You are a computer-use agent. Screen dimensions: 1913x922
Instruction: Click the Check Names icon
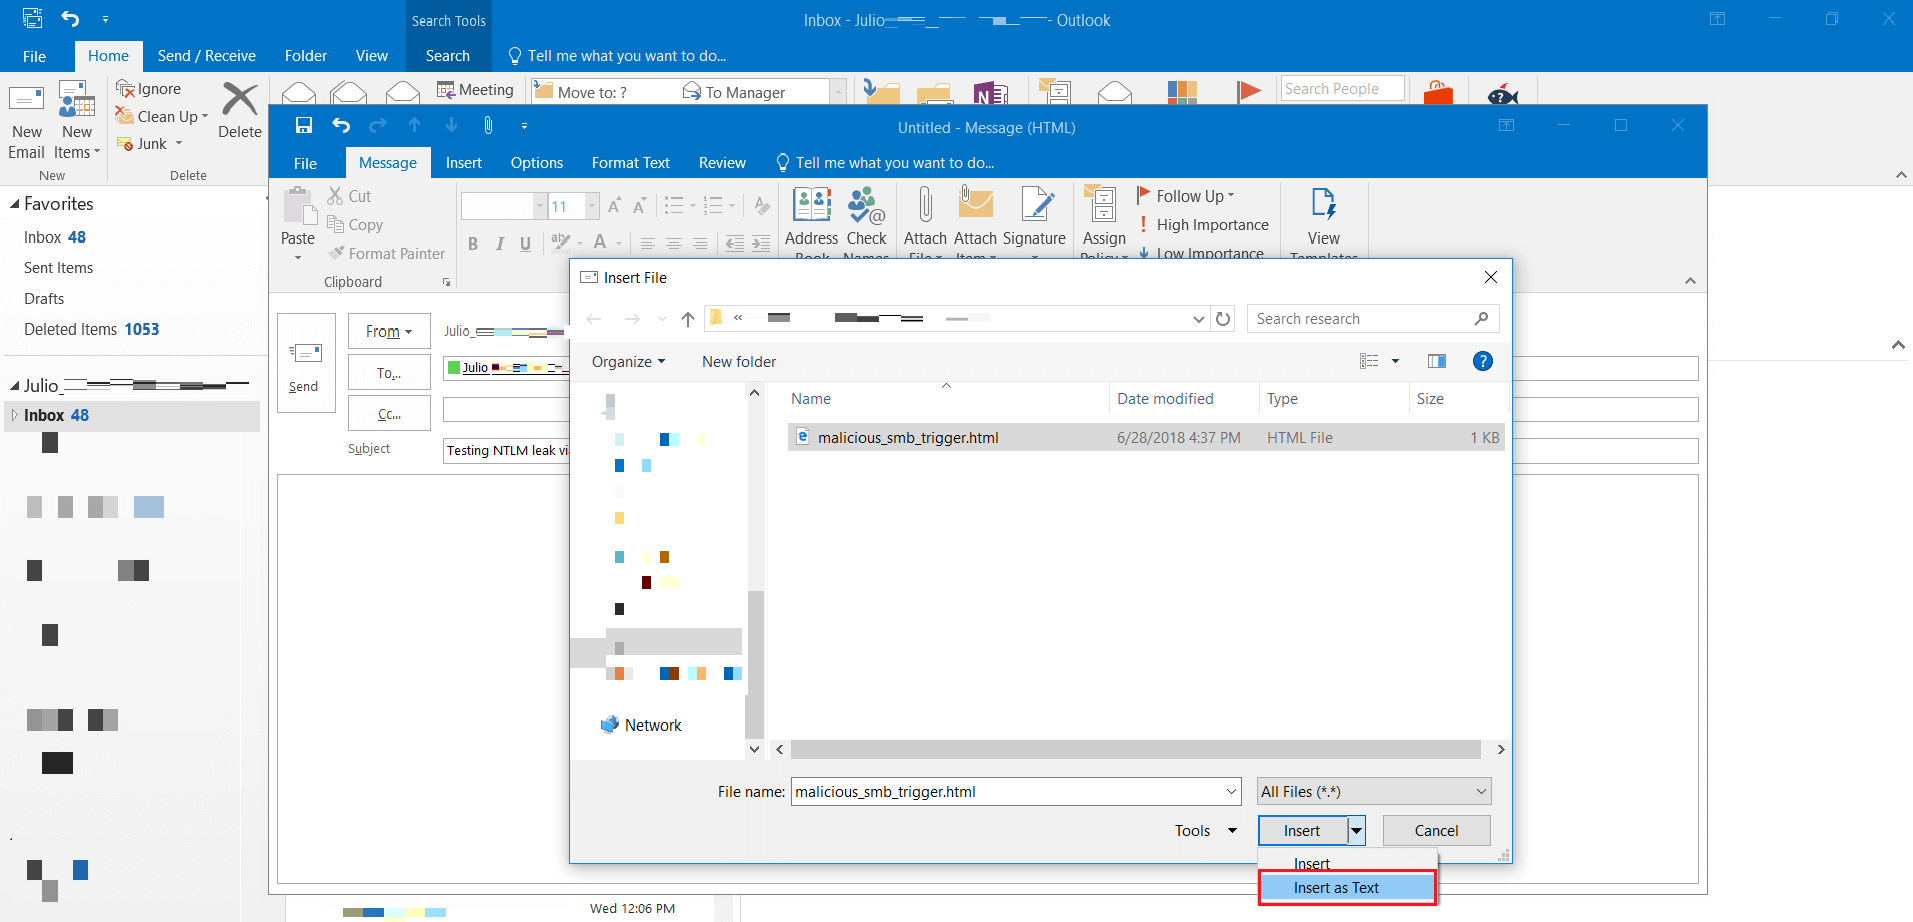pos(866,205)
